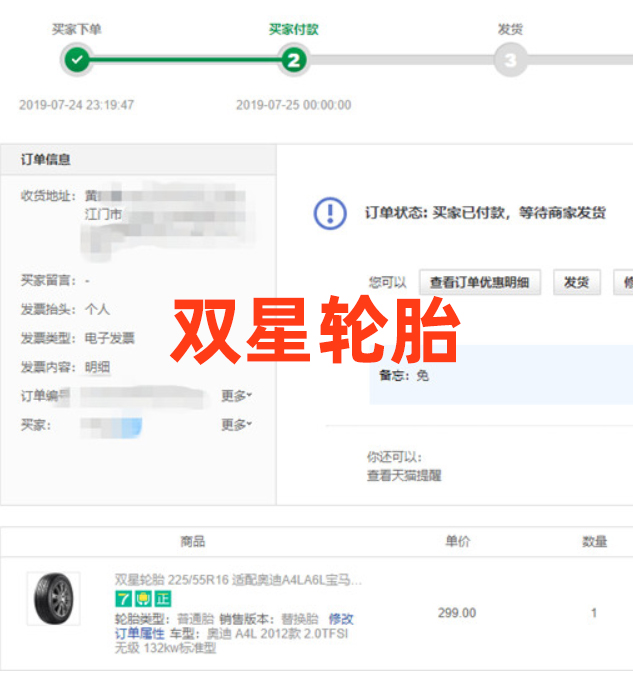
Task: Click the step 2 circle for 买家付款
Action: pyautogui.click(x=293, y=60)
